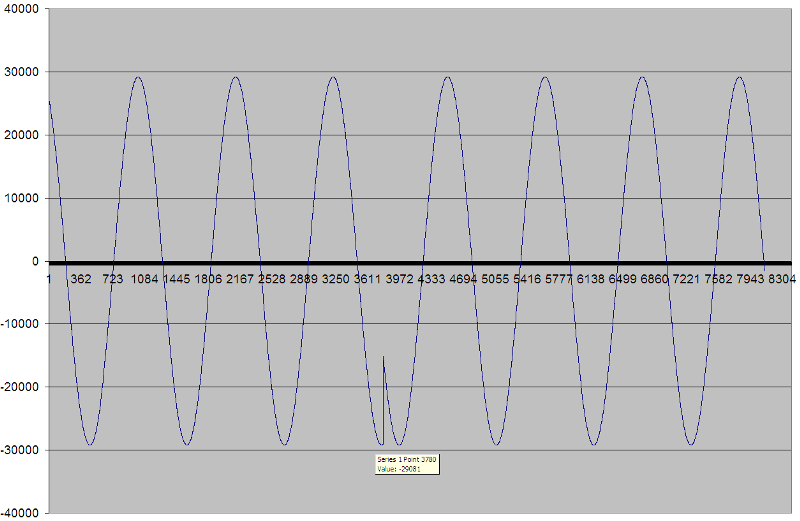
Task: Click the last sine wave peak, rightmost crest
Action: 739,77
